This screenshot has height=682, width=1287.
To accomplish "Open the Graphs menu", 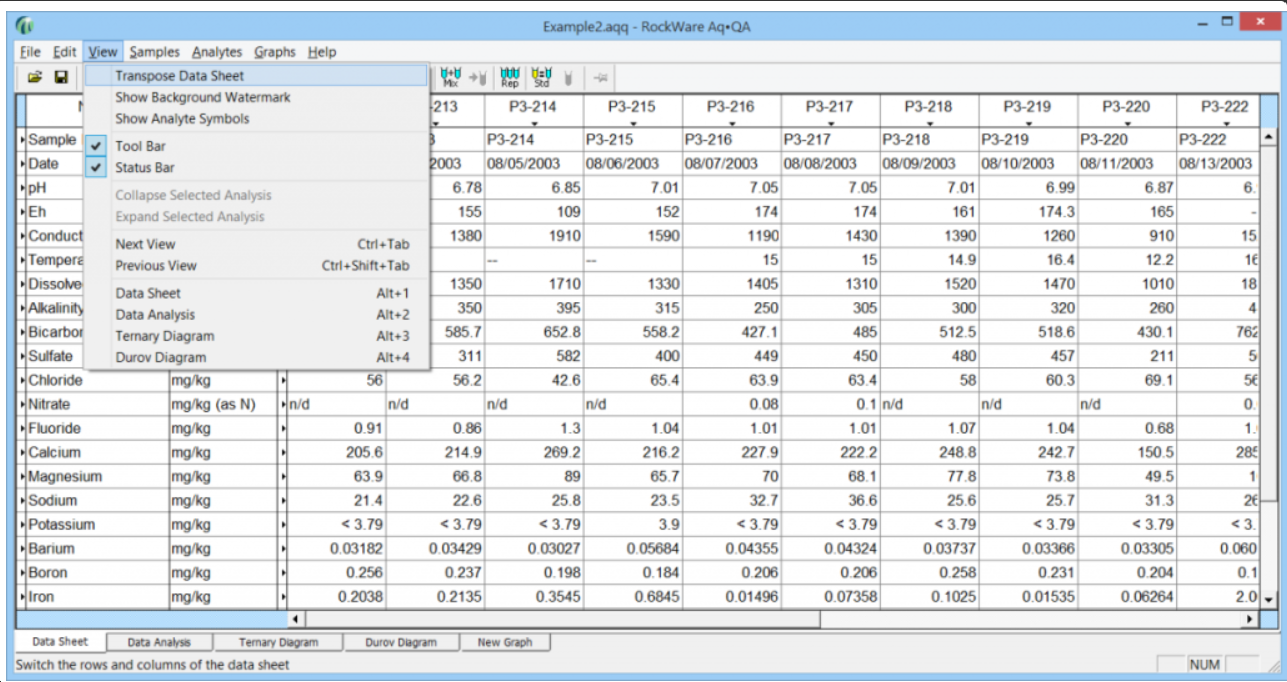I will point(275,51).
